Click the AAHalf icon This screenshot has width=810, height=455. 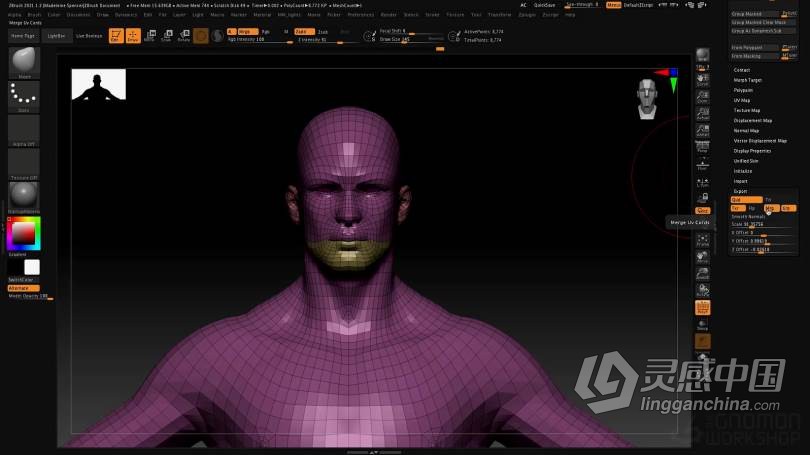(703, 130)
